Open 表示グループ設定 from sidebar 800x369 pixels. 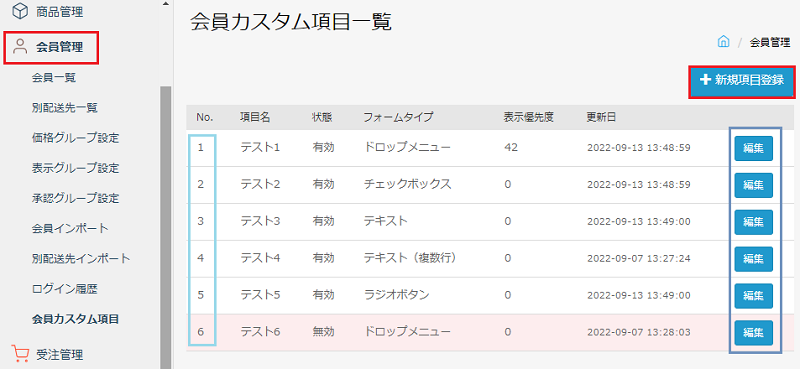point(75,168)
